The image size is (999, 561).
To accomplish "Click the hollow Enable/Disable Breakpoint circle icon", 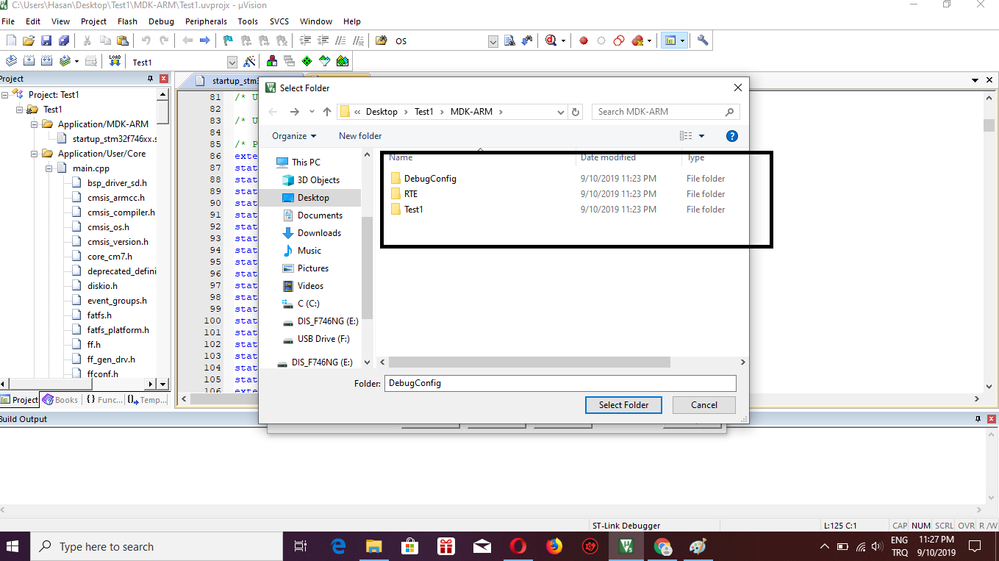I will coord(601,41).
